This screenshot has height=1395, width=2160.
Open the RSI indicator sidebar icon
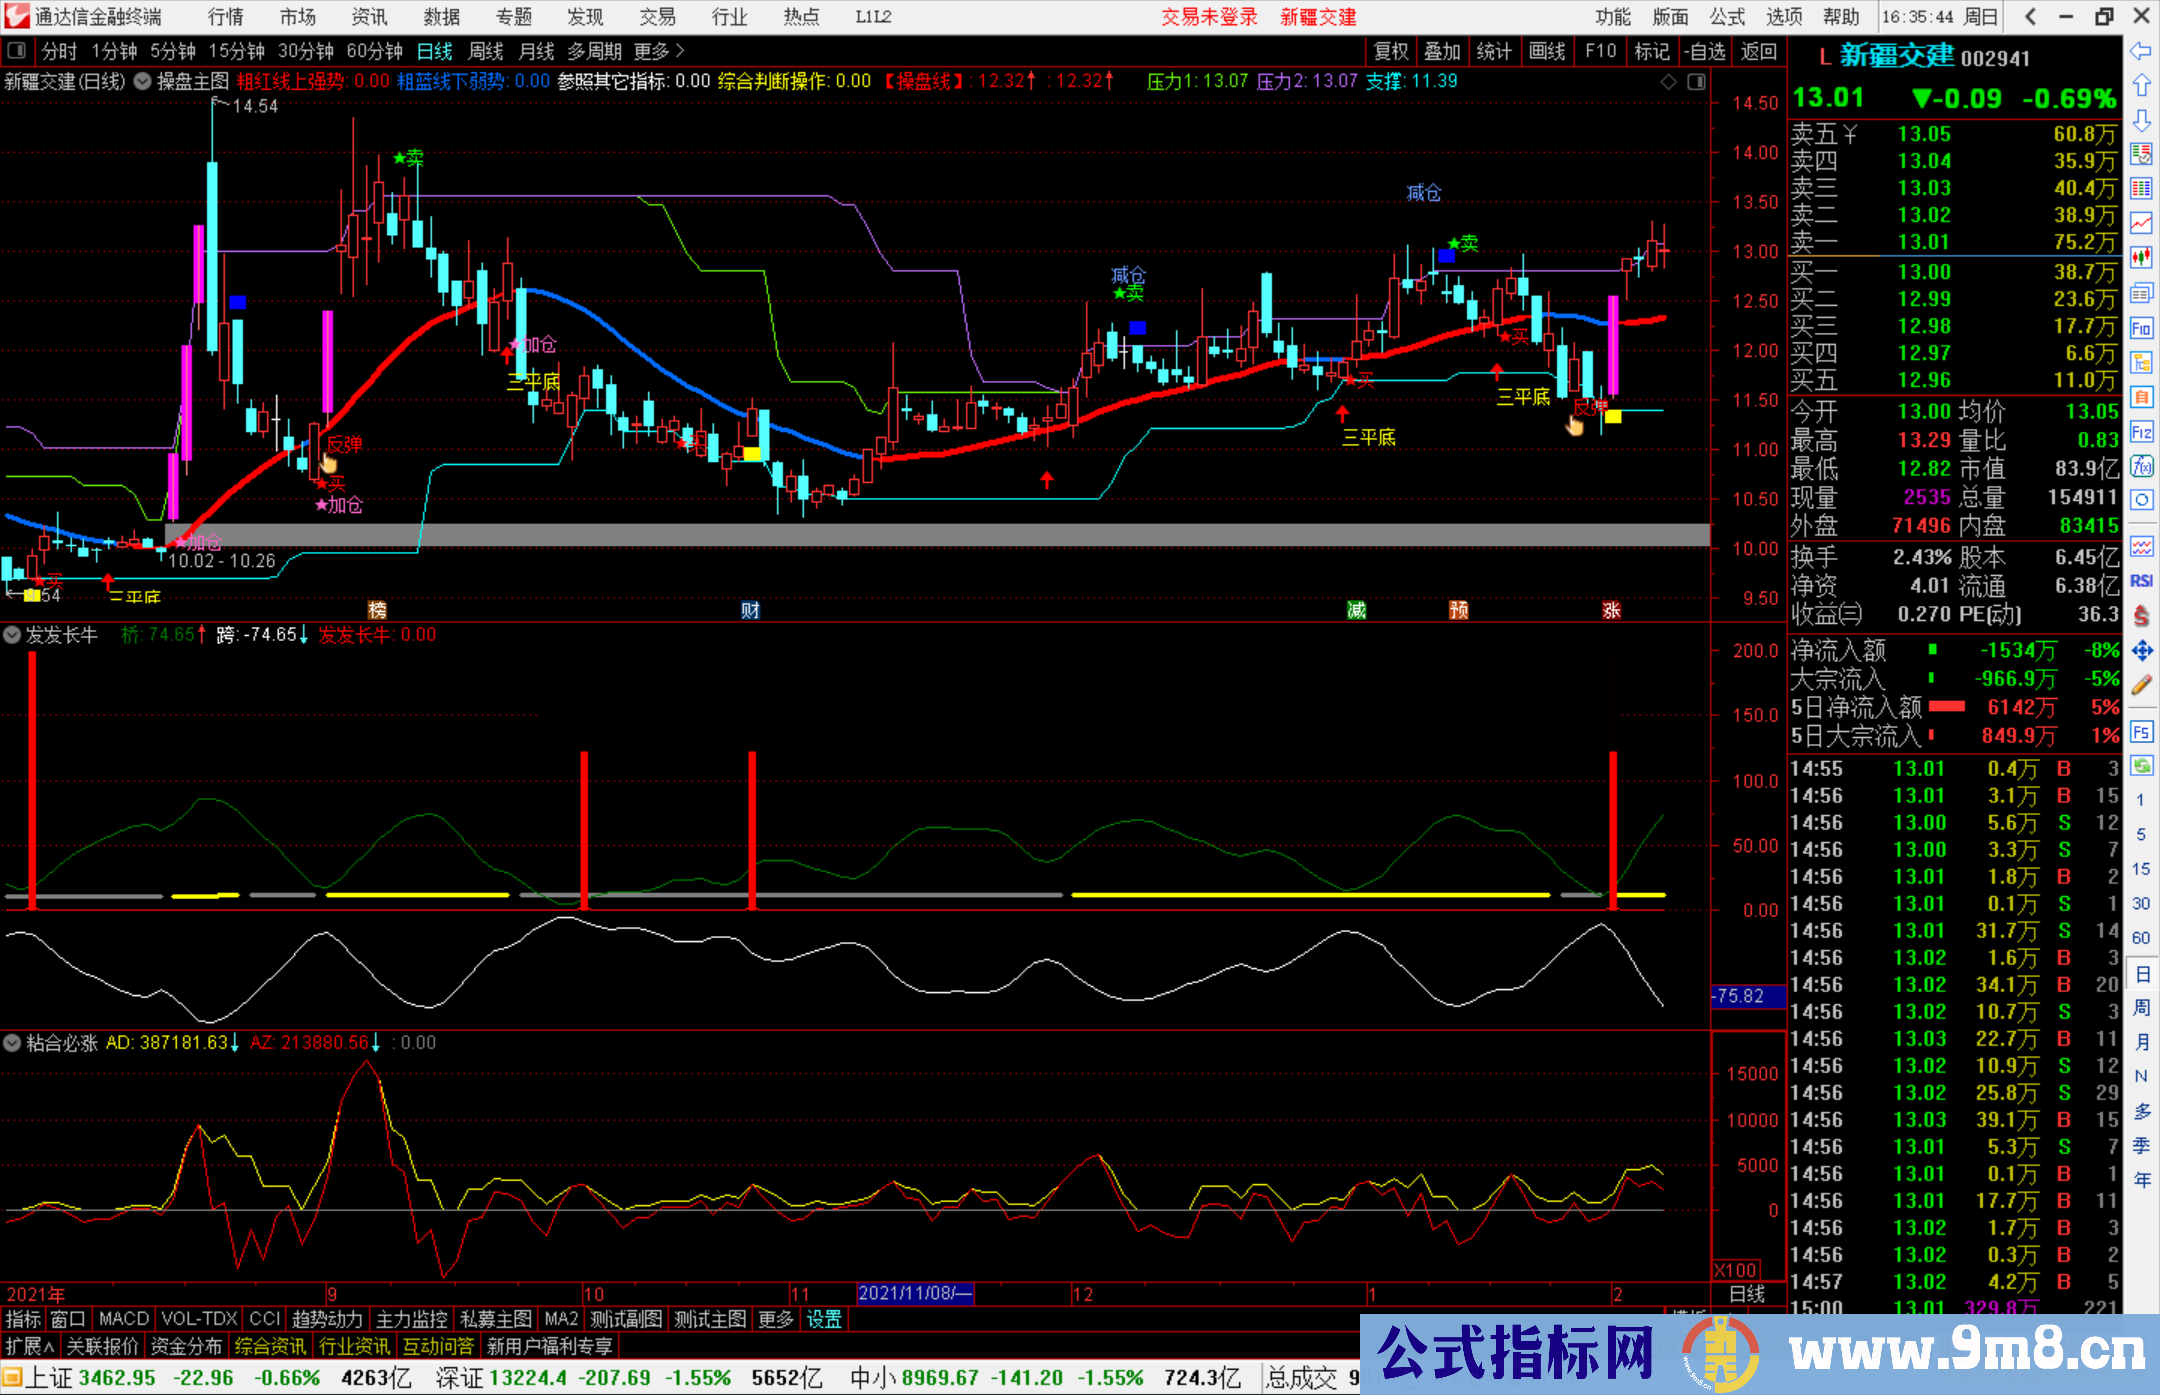[2141, 581]
